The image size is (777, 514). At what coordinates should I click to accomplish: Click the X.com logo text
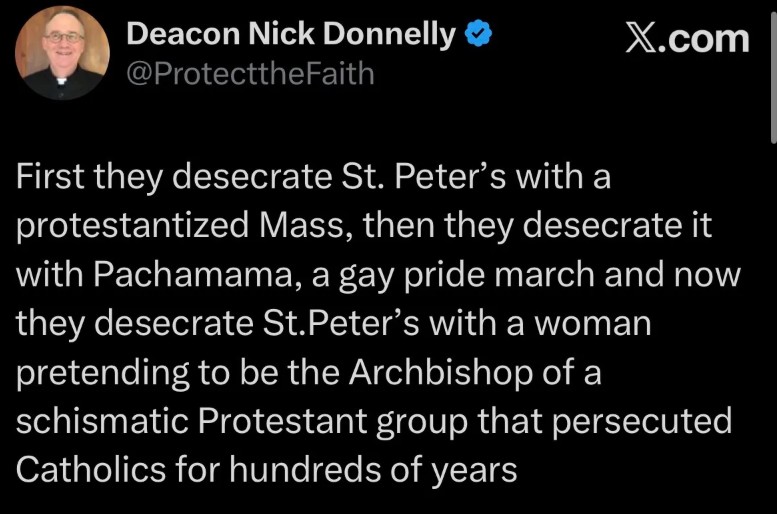[686, 38]
